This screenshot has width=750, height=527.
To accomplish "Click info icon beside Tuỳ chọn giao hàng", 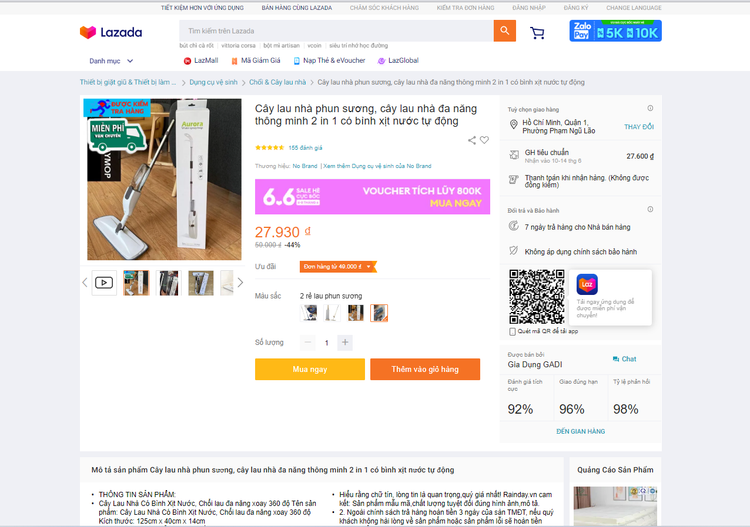I will (650, 108).
